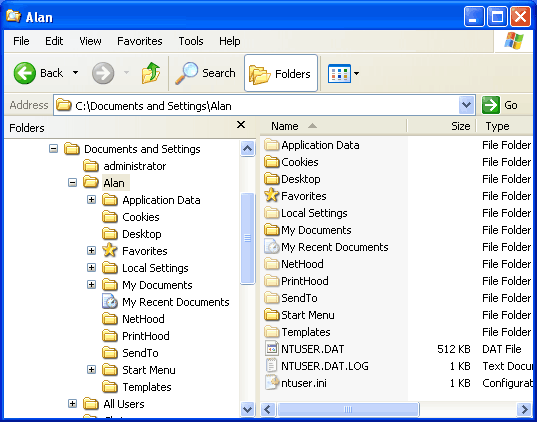Open the Tools menu
The height and width of the screenshot is (422, 537).
(x=191, y=41)
